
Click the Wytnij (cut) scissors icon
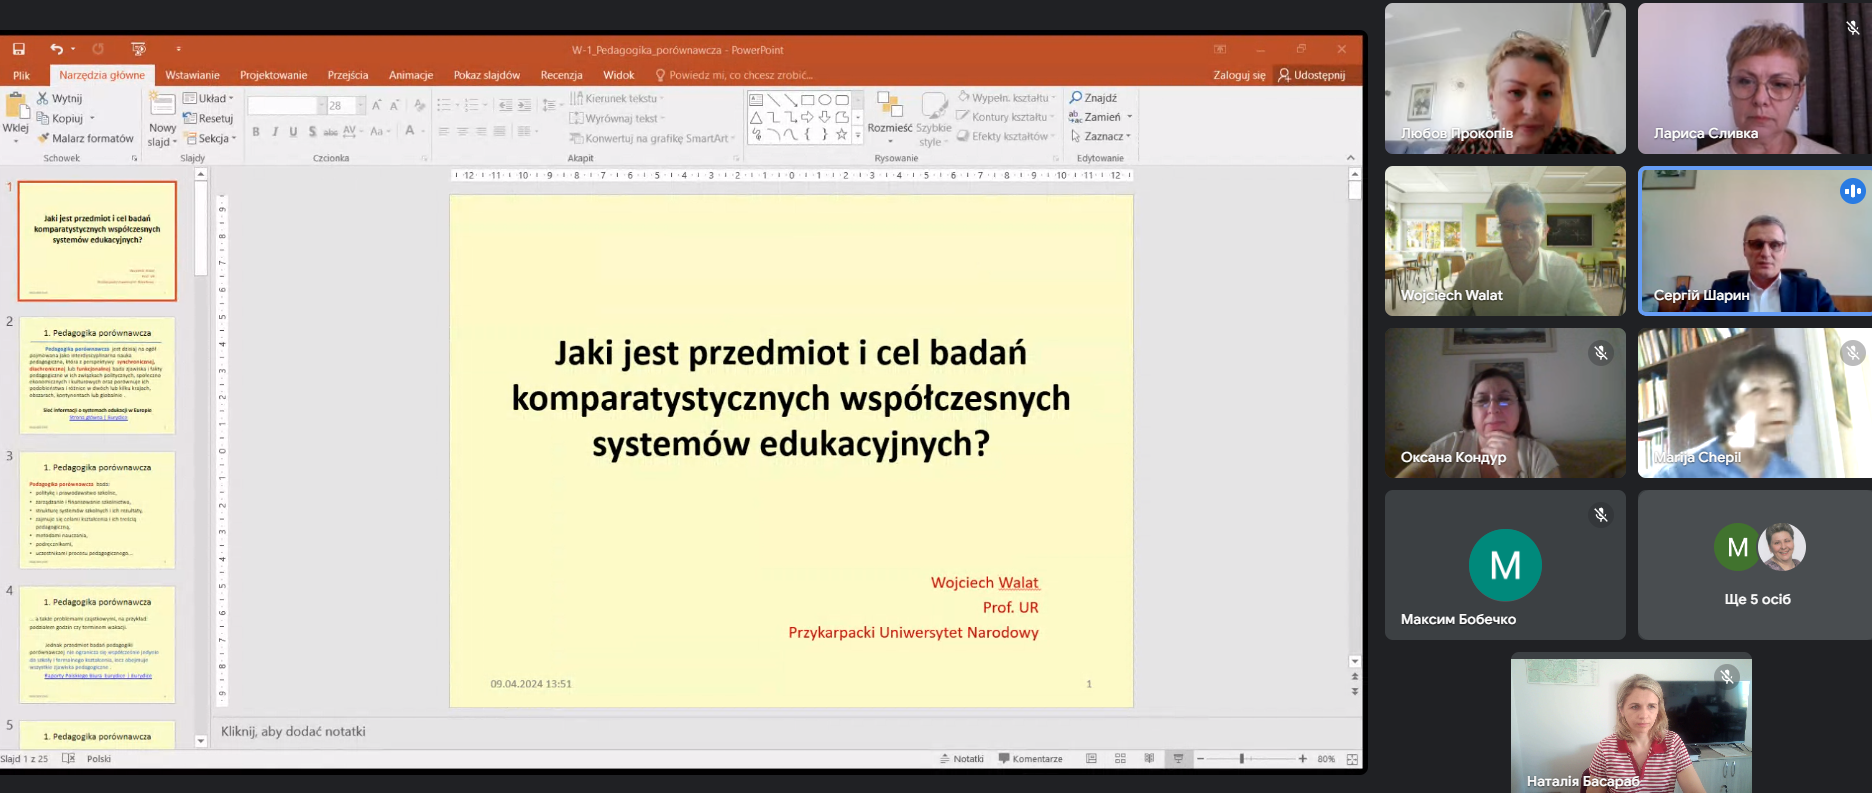(x=43, y=98)
